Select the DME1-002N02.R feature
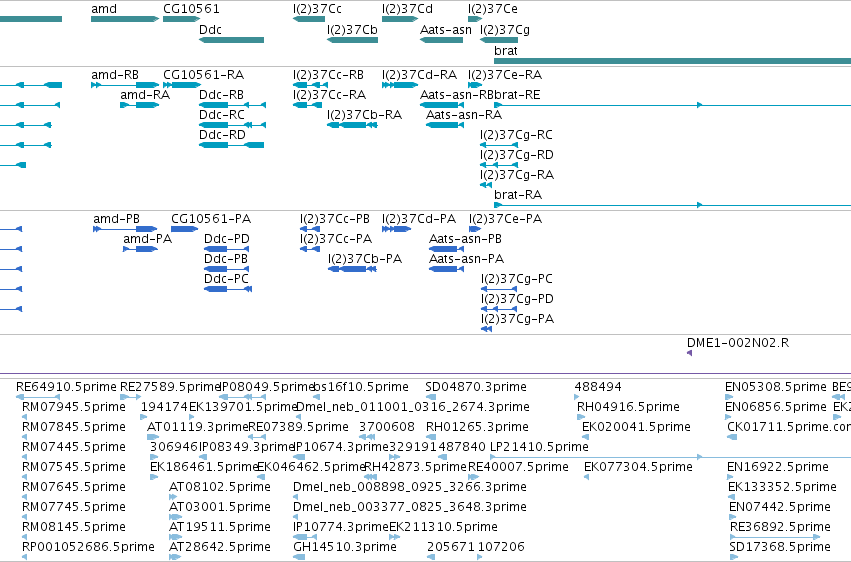Image resolution: width=851 pixels, height=562 pixels. coord(689,354)
